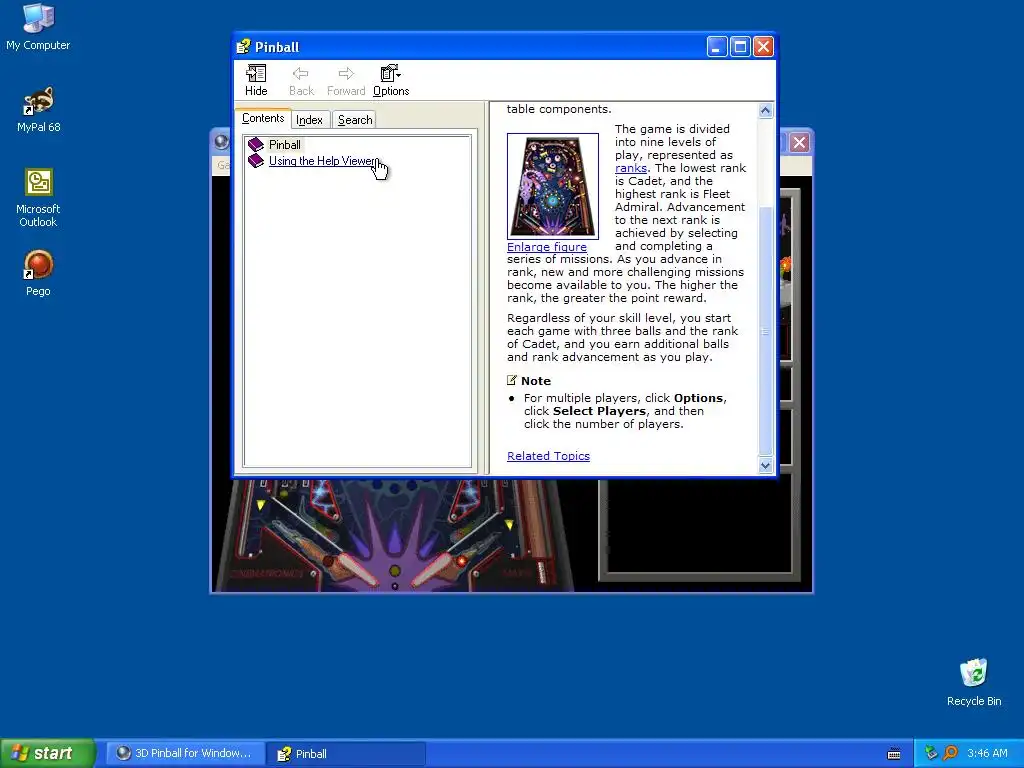Select the Microsoft Outlook desktop icon
This screenshot has width=1024, height=768.
38,198
